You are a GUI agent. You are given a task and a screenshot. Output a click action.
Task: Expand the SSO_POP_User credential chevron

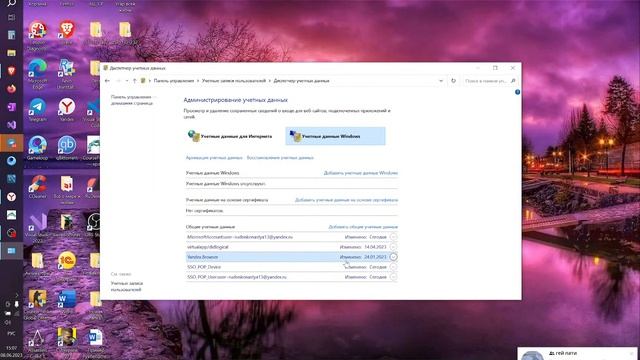pos(393,277)
